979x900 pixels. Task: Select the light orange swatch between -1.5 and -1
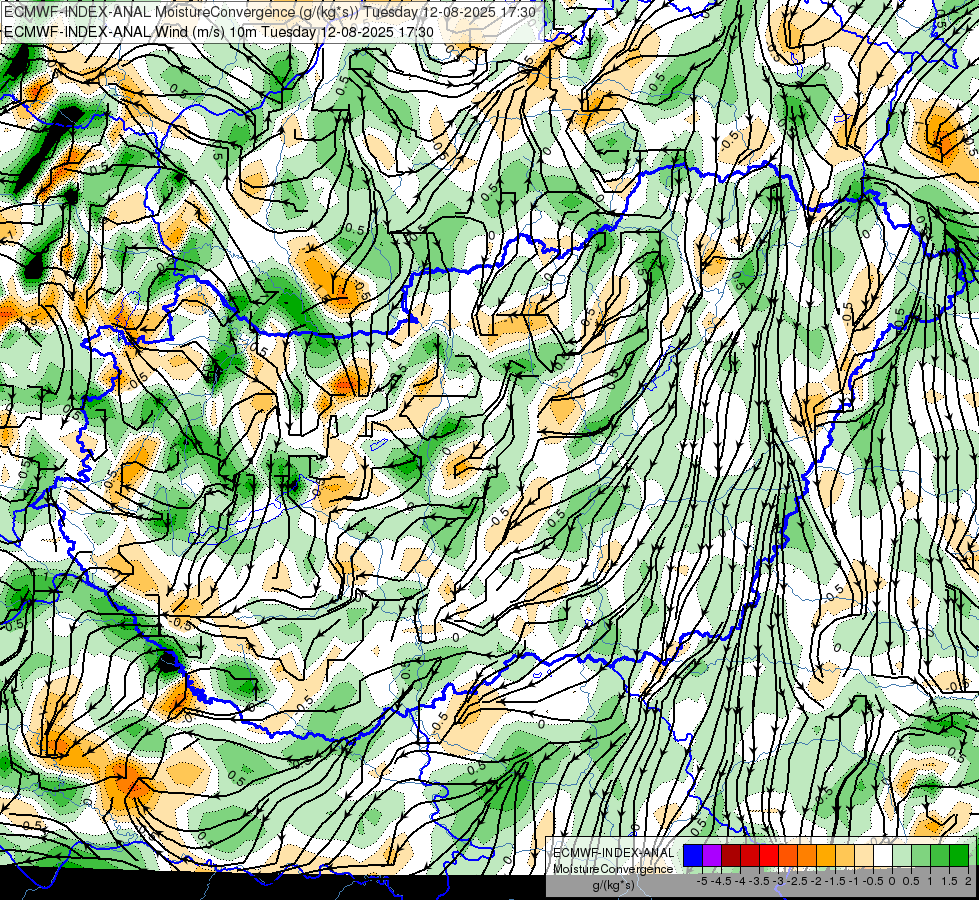click(845, 856)
